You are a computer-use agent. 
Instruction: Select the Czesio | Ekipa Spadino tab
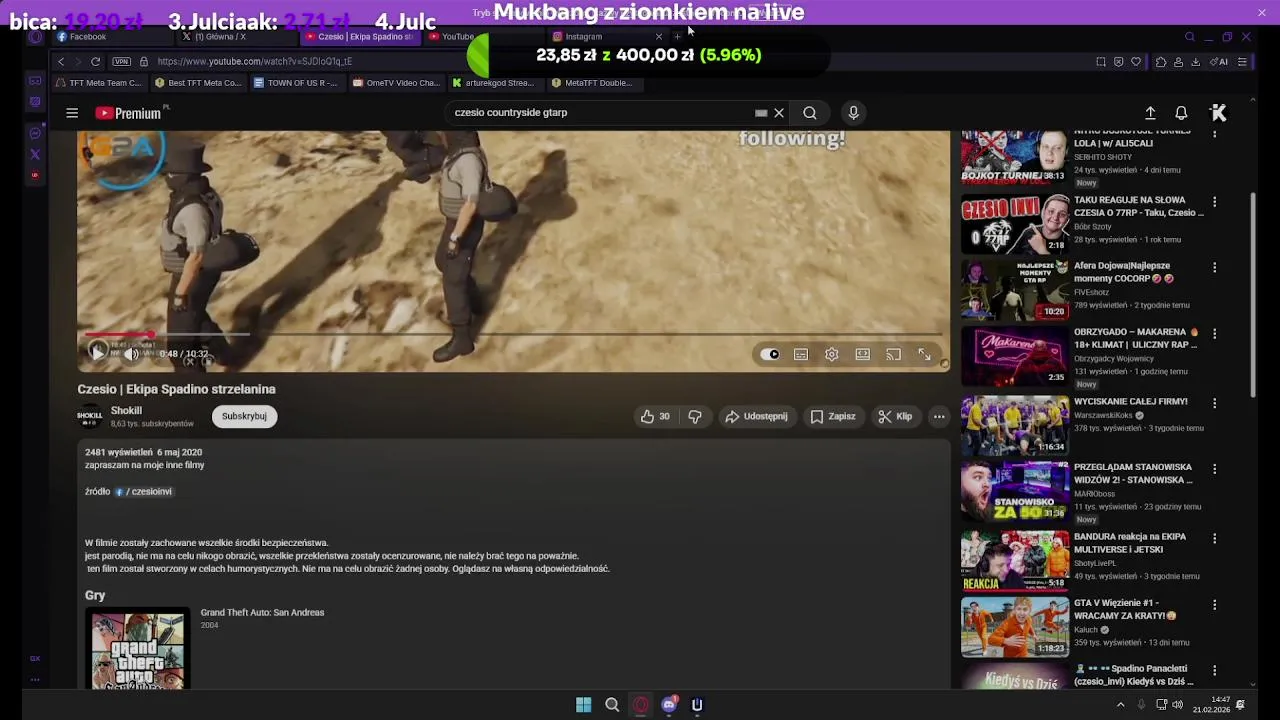[x=360, y=37]
